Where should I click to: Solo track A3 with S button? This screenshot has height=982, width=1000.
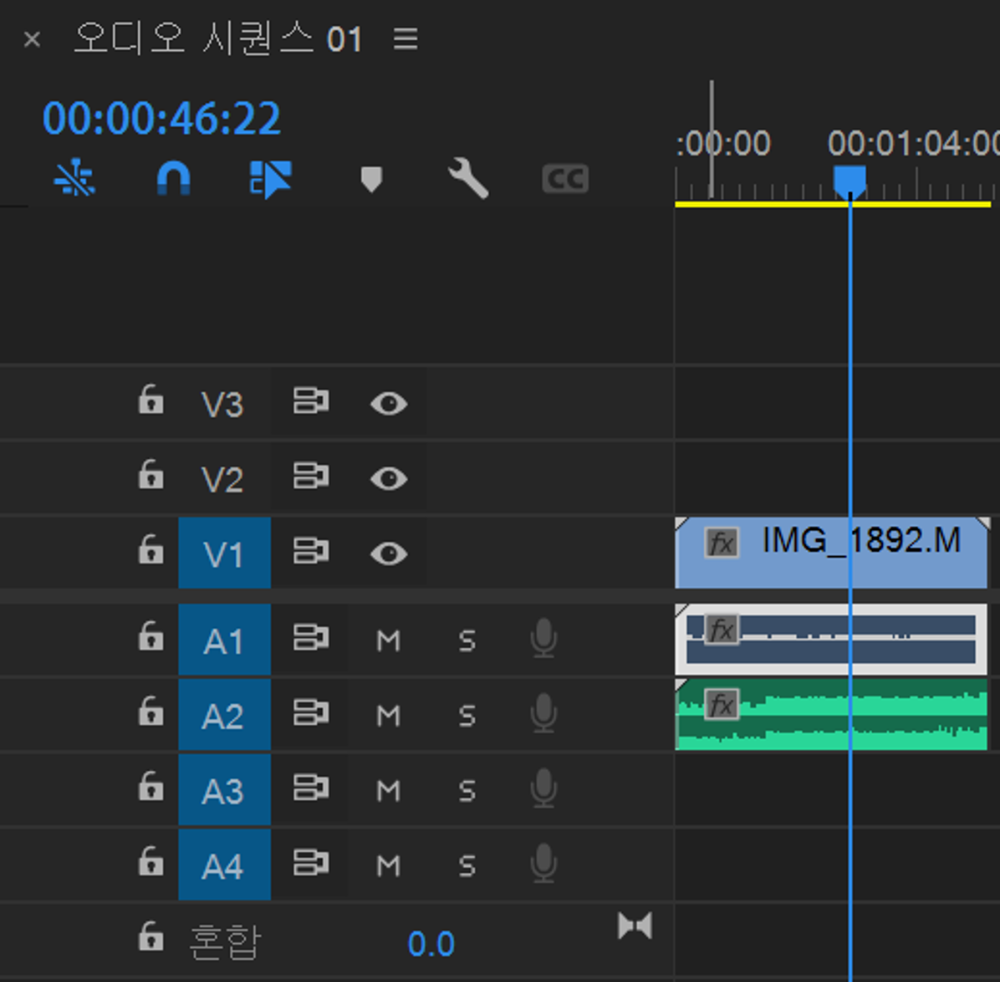pos(467,791)
